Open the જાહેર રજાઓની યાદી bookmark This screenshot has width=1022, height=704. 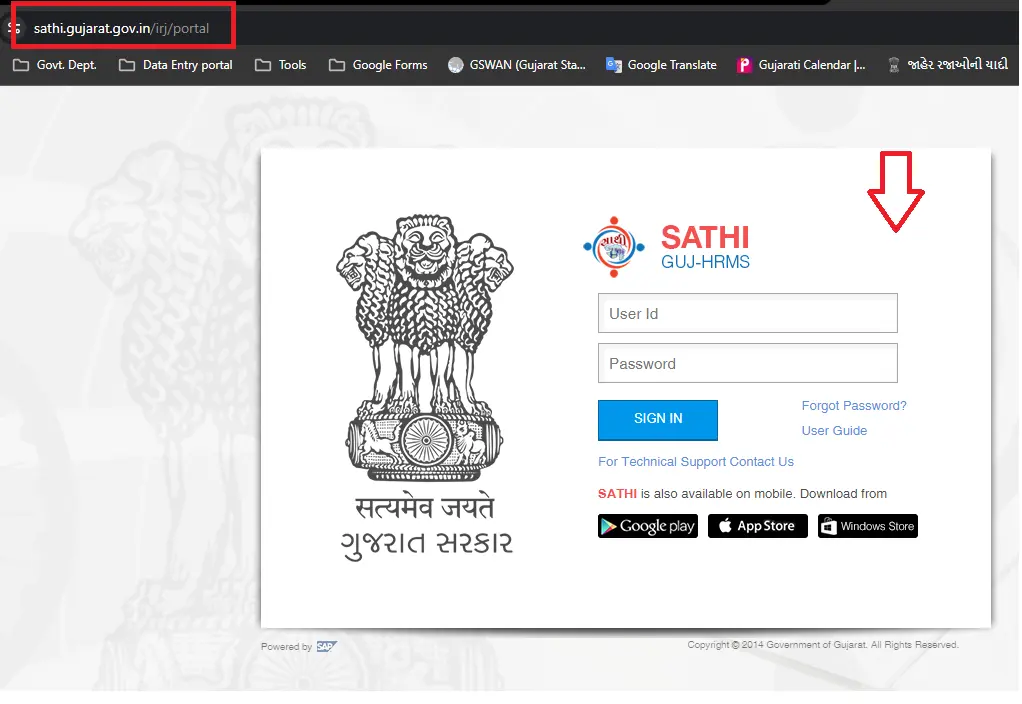tap(948, 65)
